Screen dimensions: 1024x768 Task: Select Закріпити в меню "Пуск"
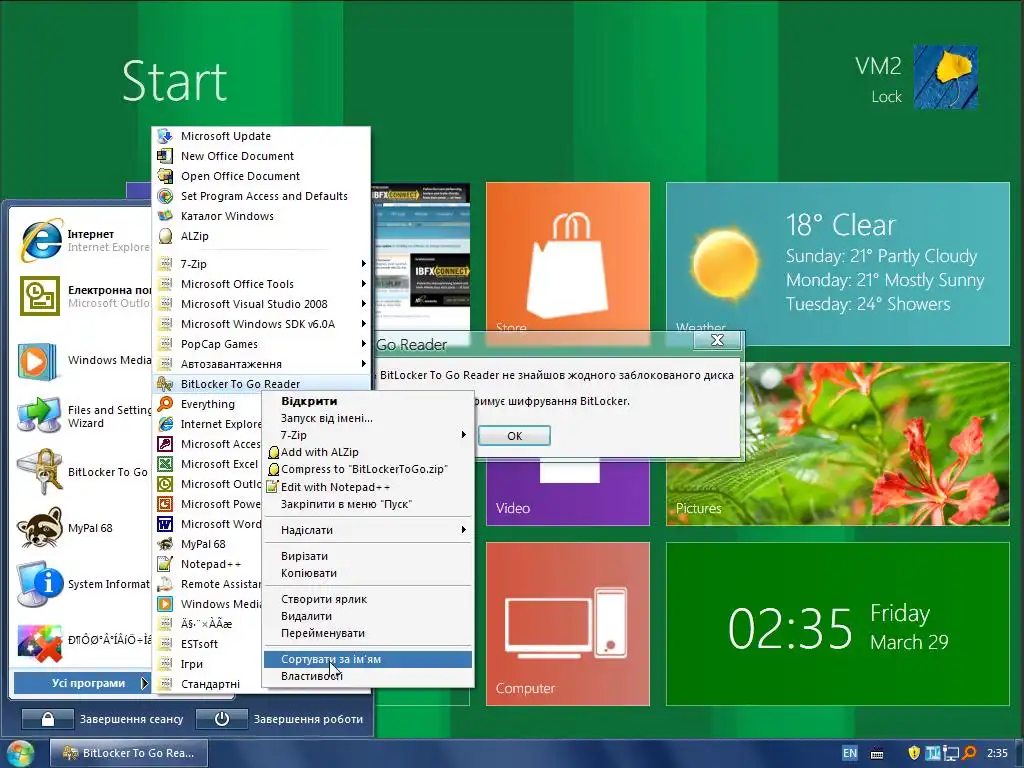tap(368, 504)
